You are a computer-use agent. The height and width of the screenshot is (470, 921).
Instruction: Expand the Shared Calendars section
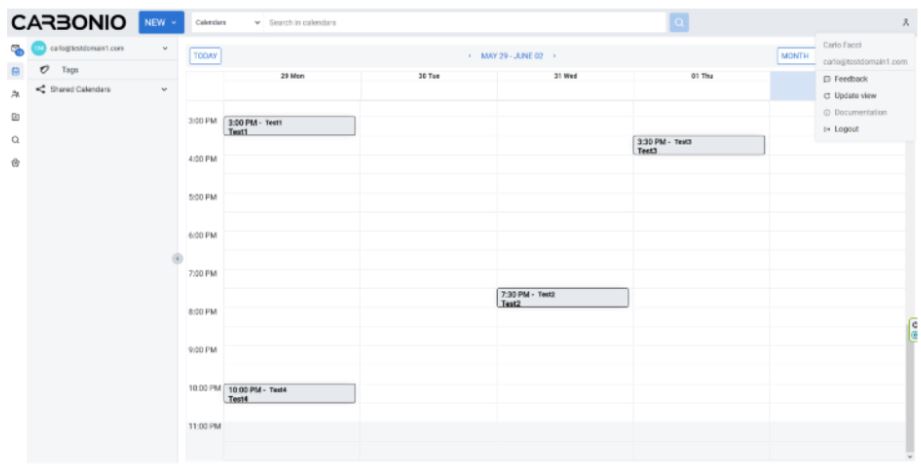[x=164, y=90]
